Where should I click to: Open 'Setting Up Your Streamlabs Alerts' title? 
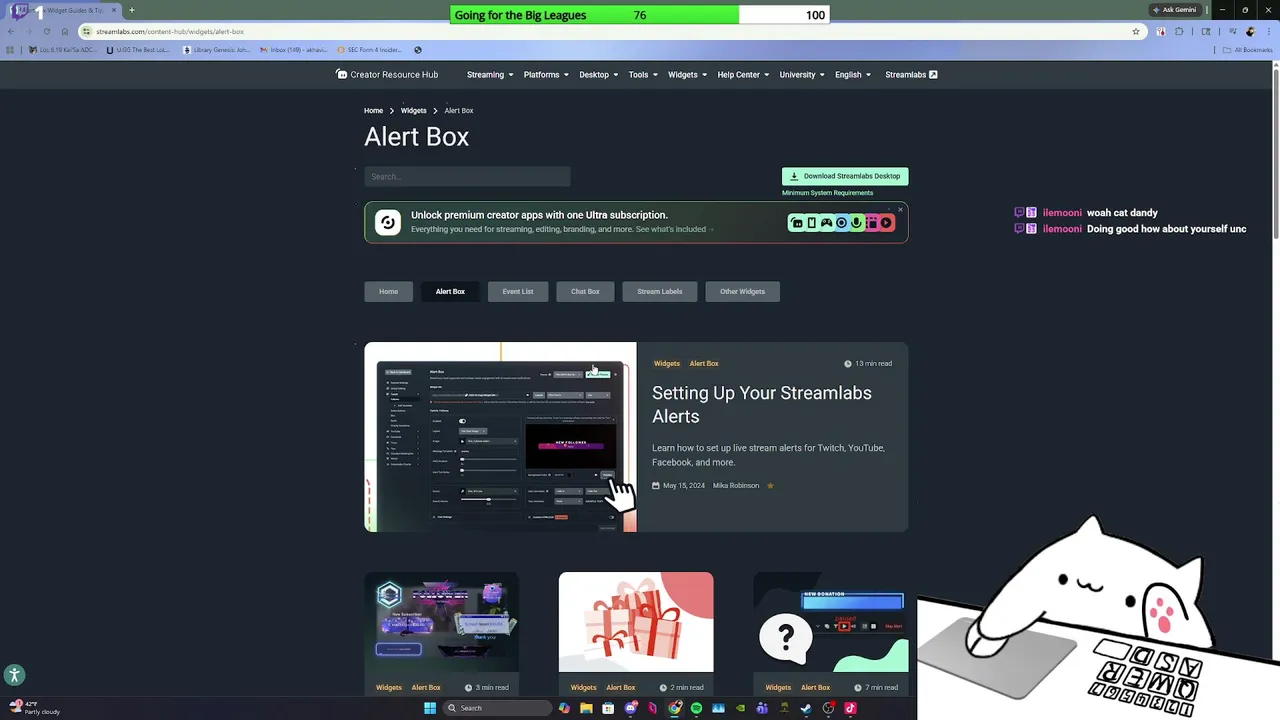coord(762,404)
